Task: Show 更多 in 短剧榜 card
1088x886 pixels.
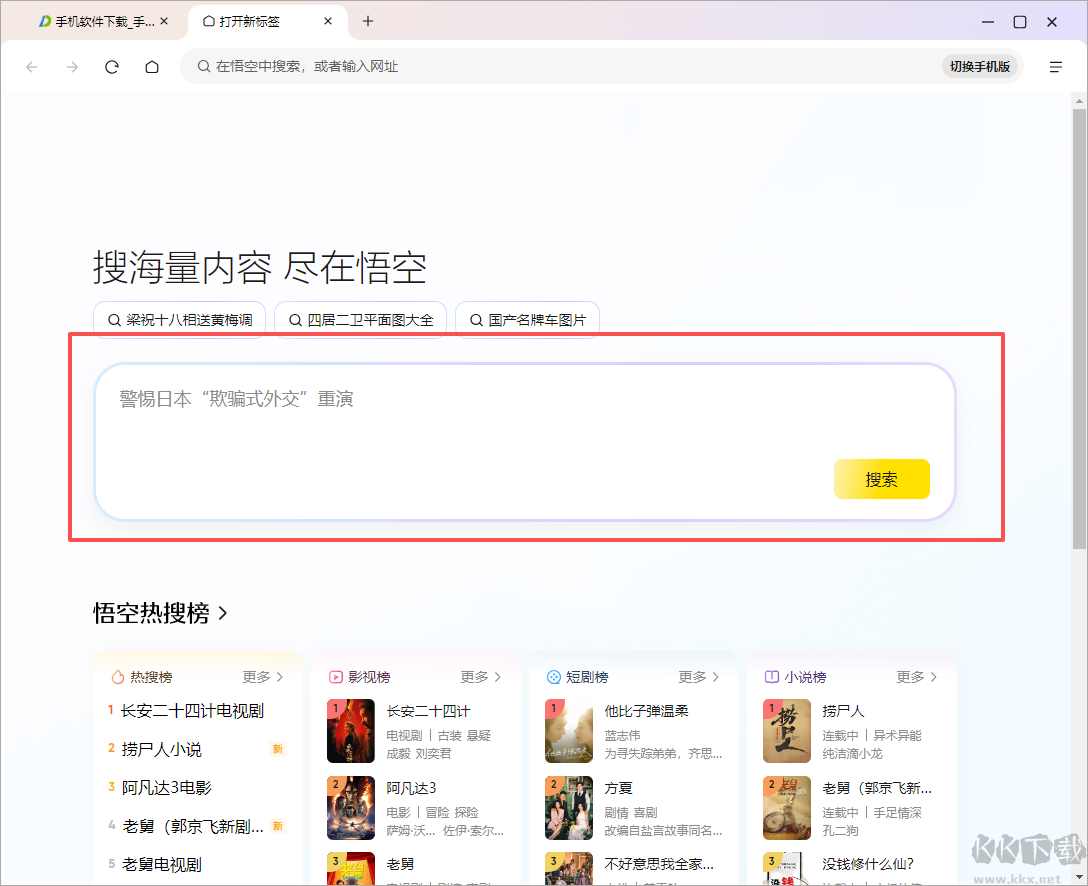Action: 699,677
